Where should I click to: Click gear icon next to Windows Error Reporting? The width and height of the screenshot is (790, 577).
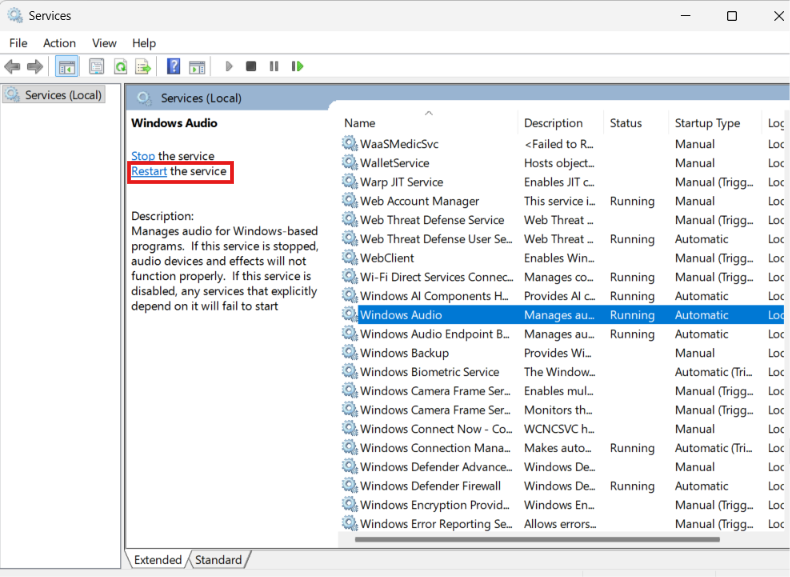coord(350,524)
